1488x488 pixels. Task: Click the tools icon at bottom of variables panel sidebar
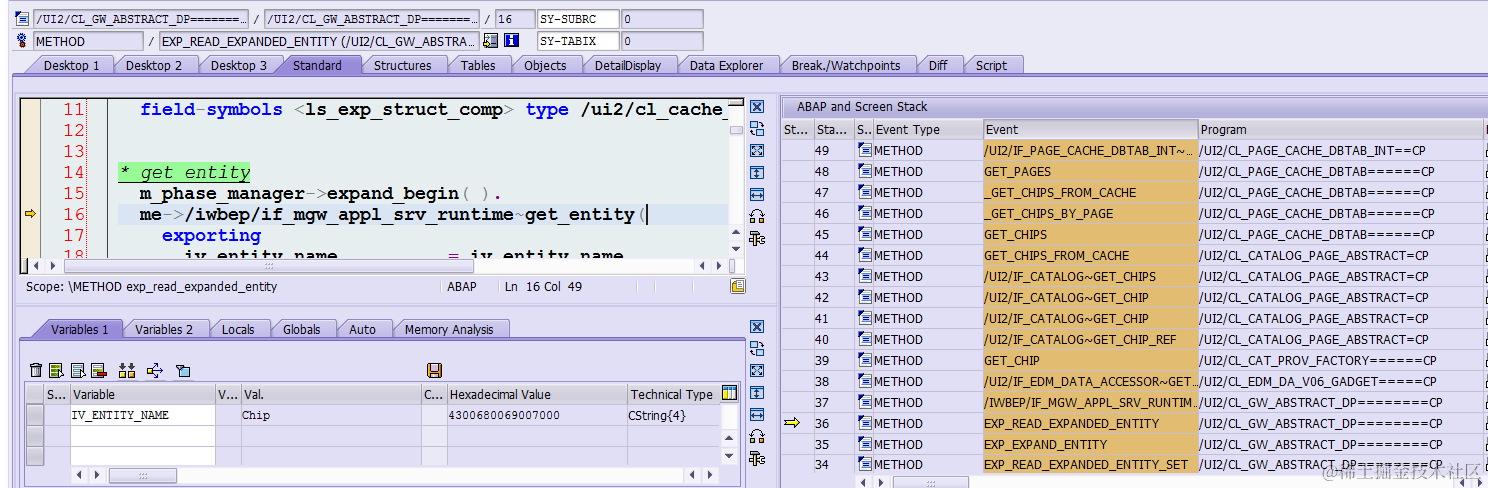click(x=757, y=458)
